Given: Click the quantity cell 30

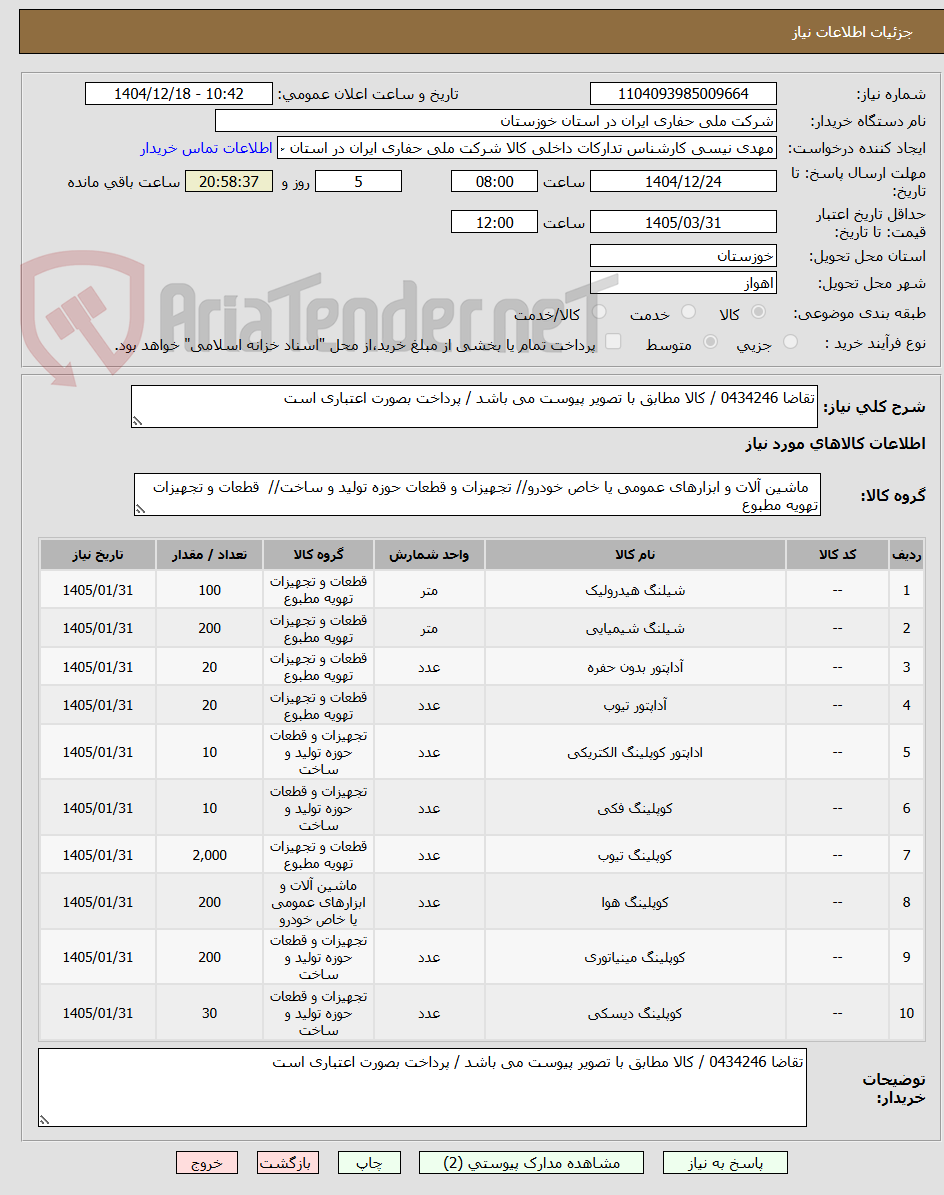Looking at the screenshot, I should coord(210,1013).
